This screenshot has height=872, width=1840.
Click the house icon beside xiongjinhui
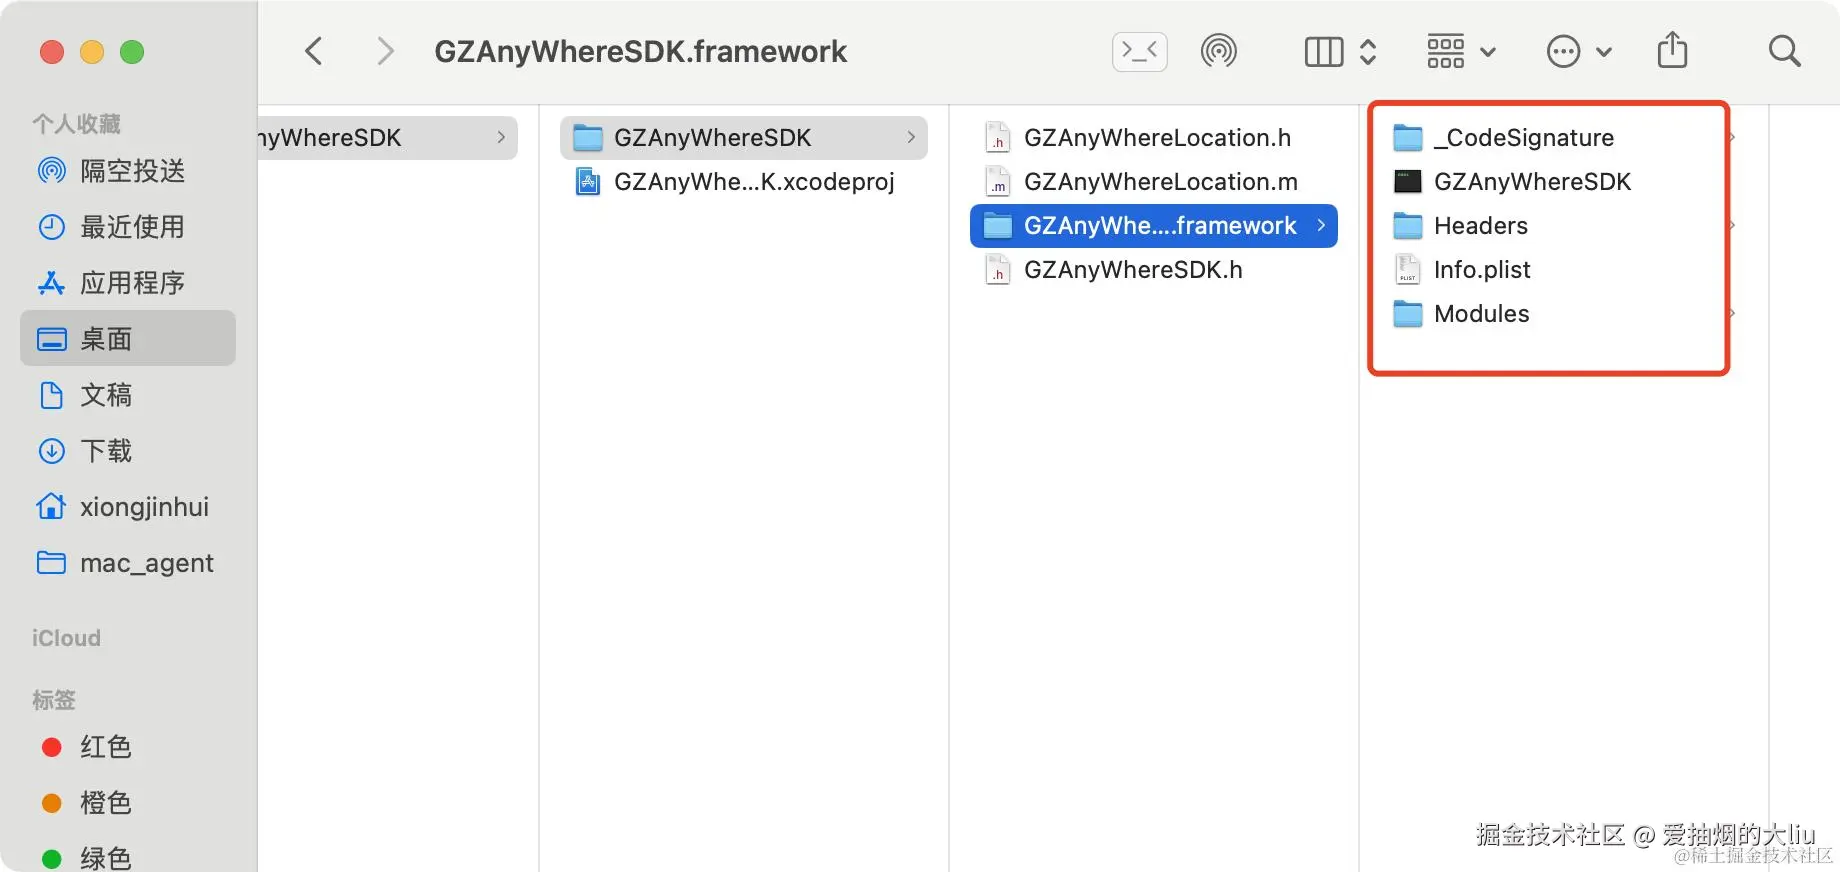[x=52, y=506]
